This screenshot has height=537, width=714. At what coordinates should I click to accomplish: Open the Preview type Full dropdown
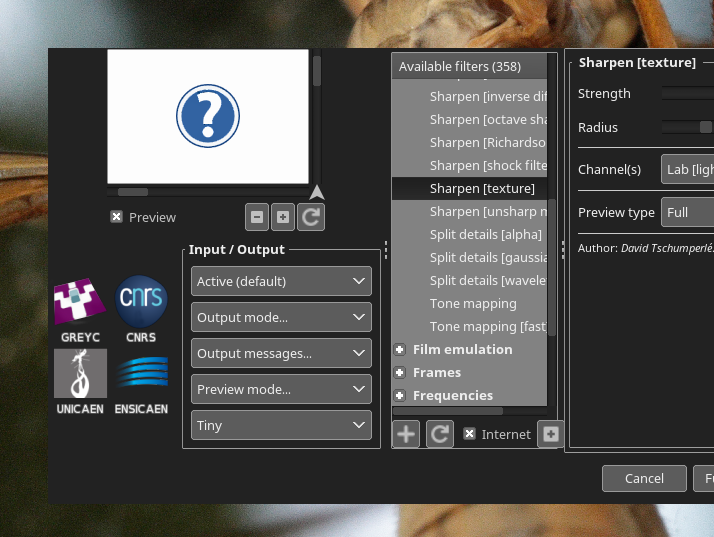(688, 212)
